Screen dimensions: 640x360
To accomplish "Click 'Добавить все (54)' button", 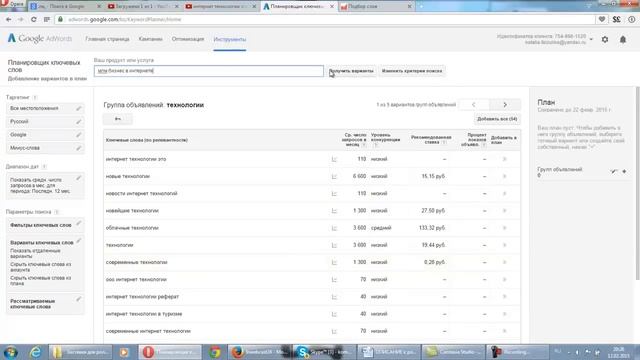I will 497,119.
